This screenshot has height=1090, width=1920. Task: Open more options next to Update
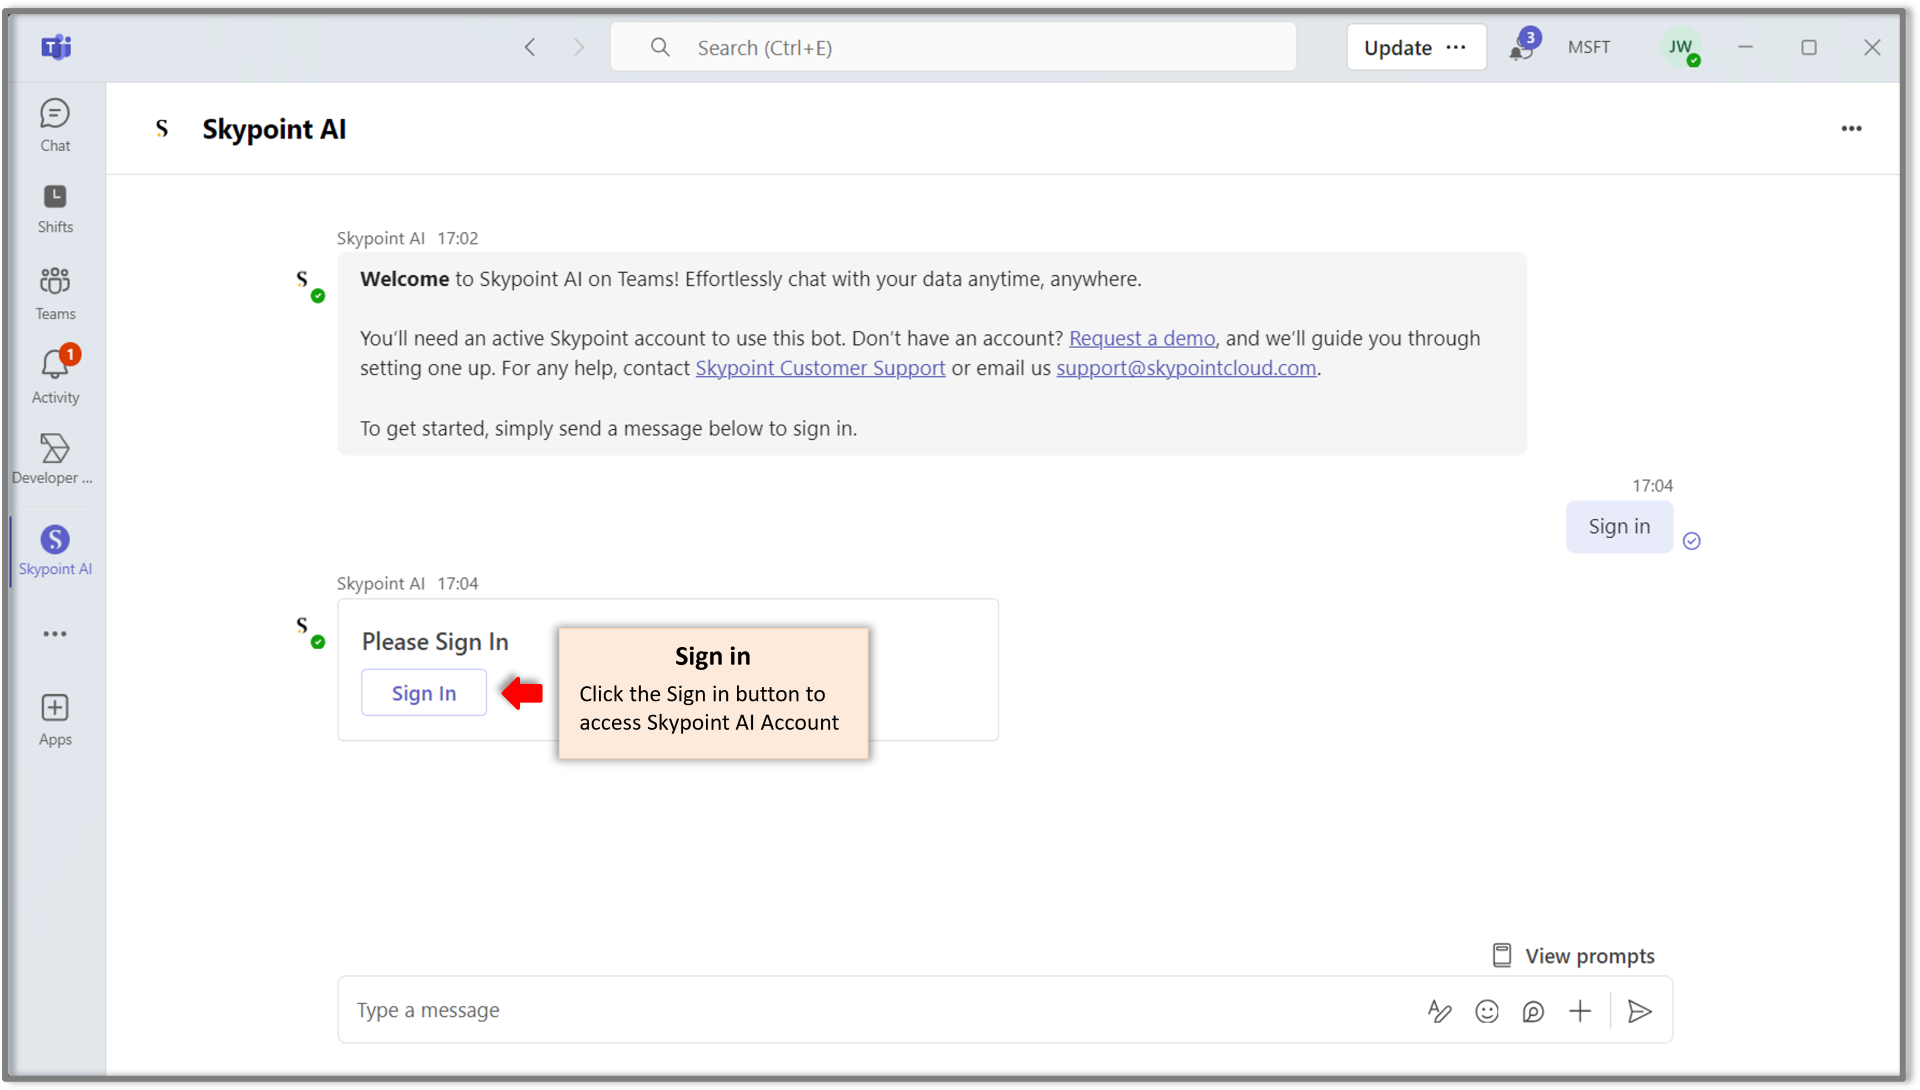tap(1456, 47)
